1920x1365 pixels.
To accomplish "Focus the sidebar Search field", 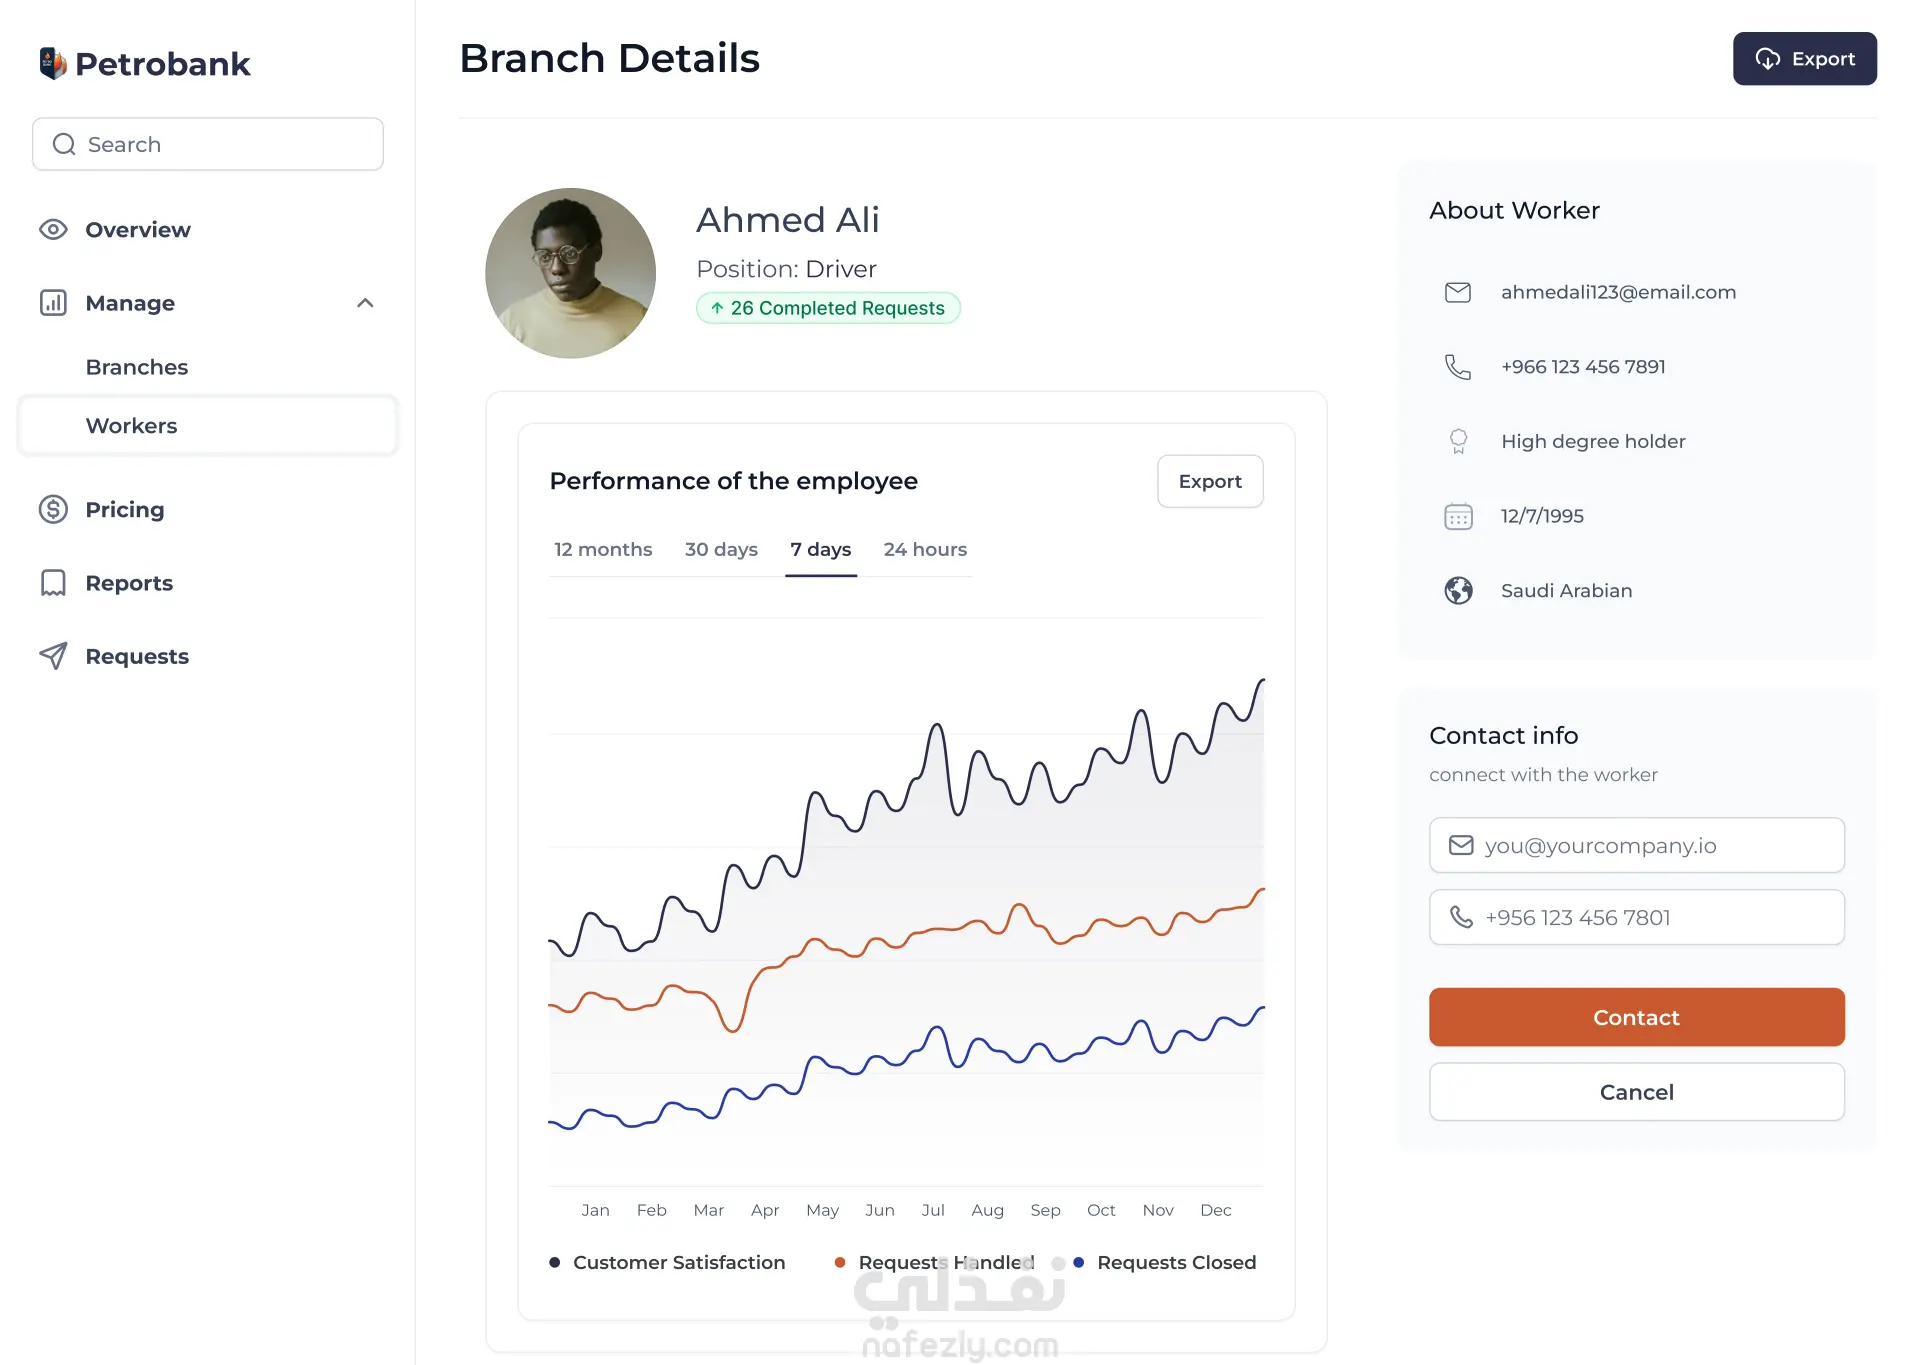I will [x=208, y=145].
